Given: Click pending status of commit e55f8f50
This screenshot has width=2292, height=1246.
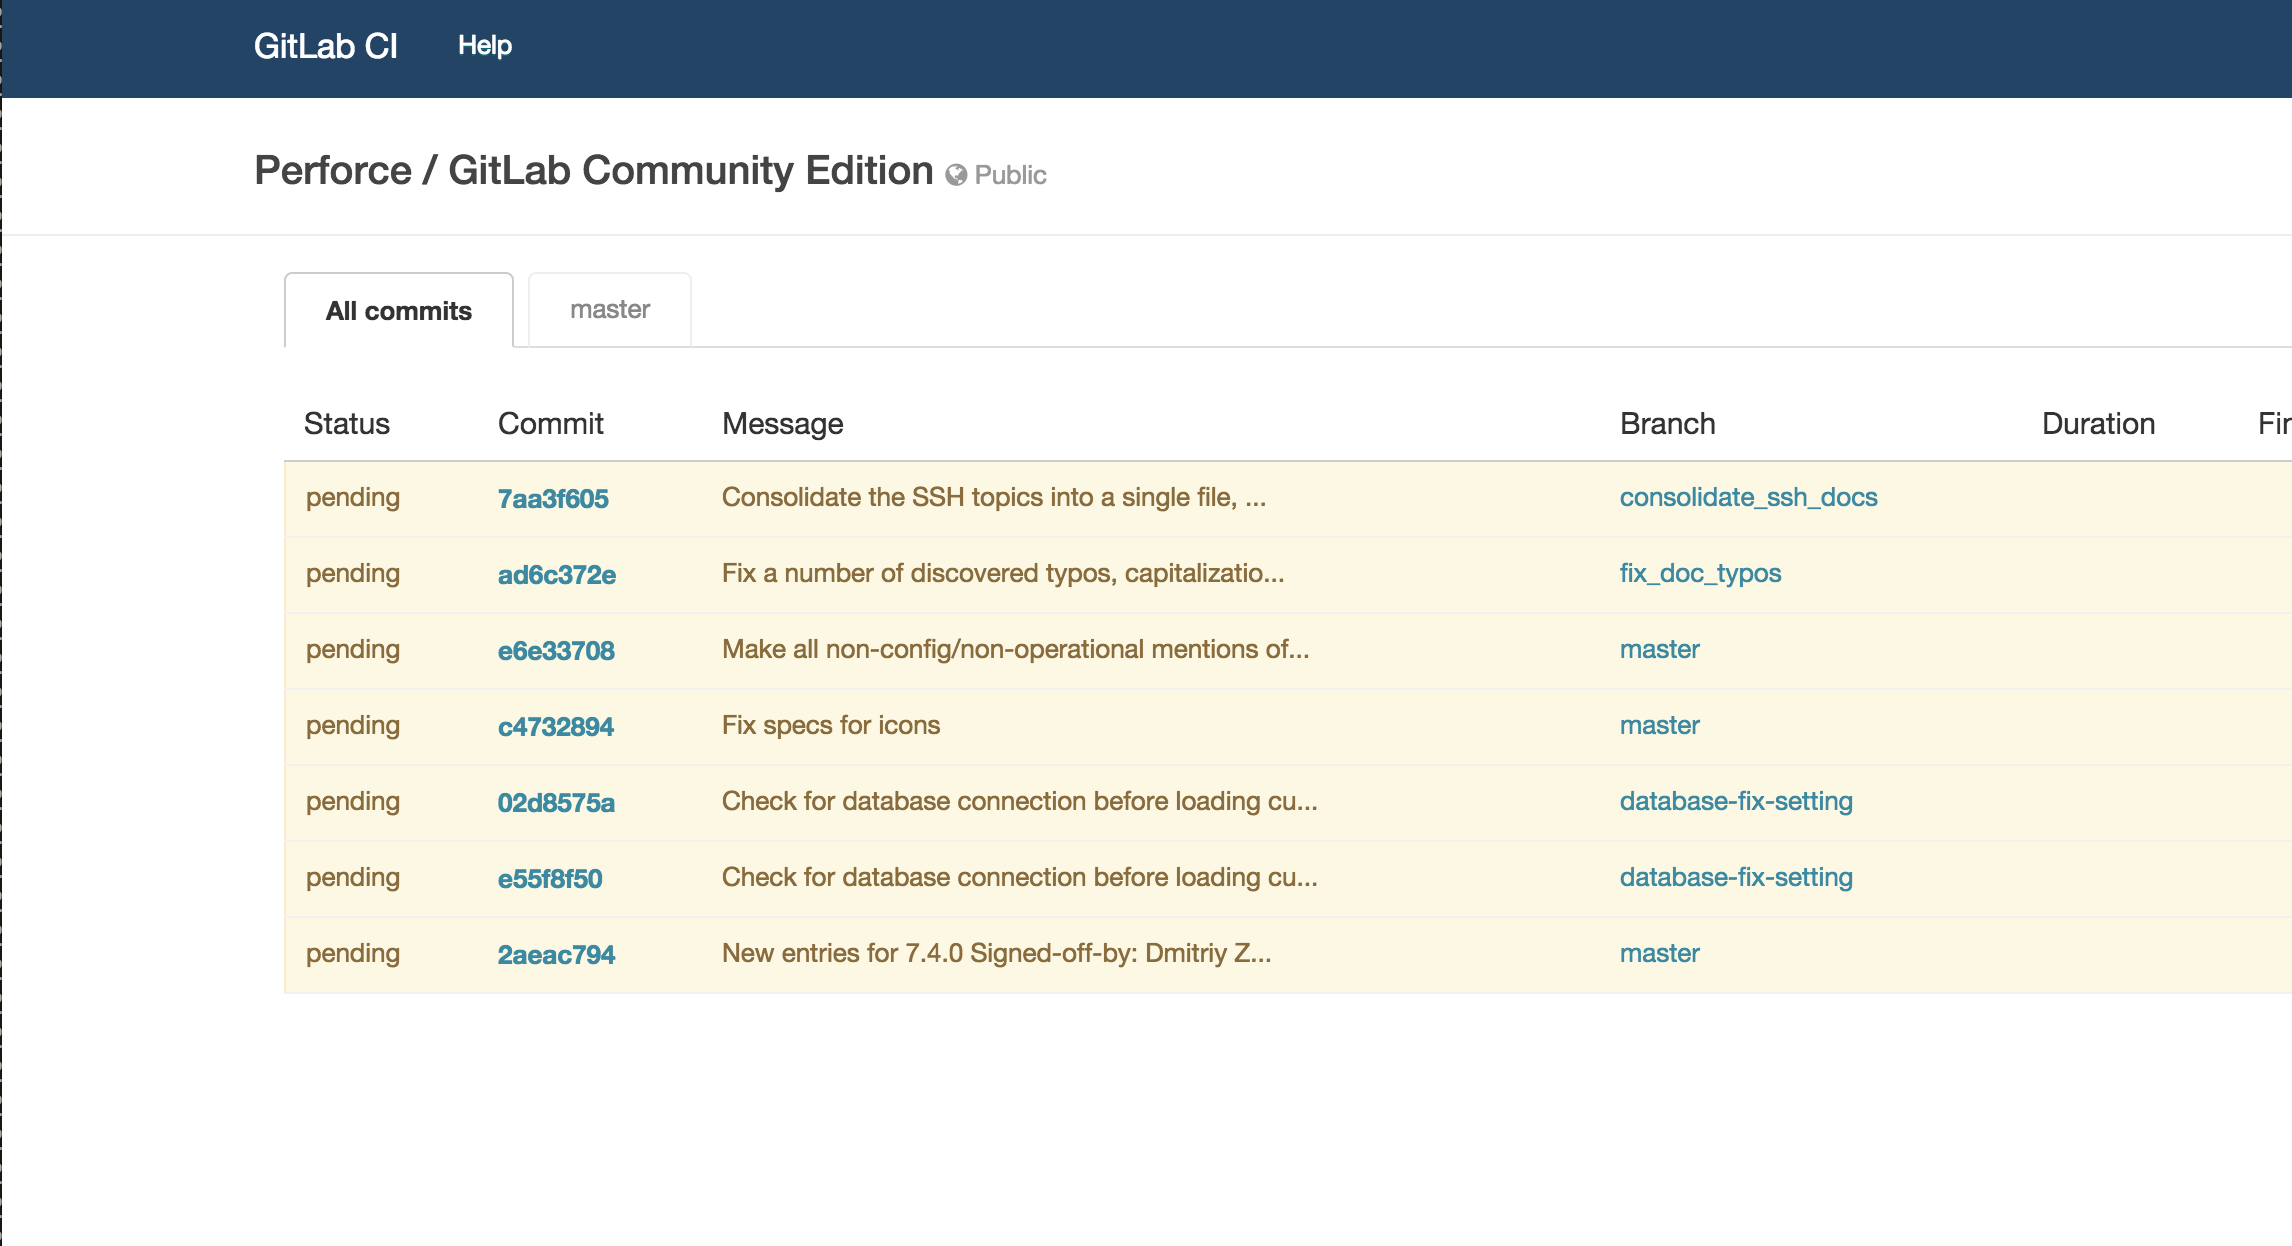Looking at the screenshot, I should point(353,878).
